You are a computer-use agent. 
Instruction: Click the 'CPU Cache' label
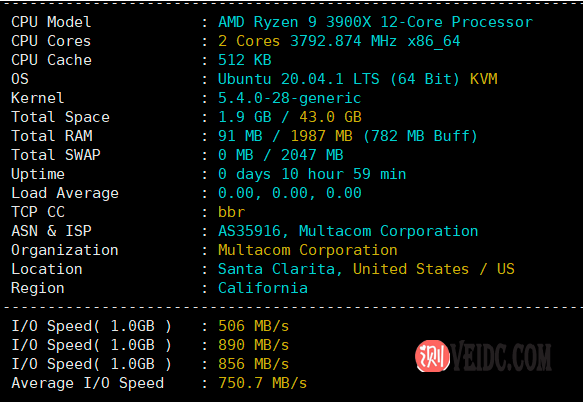click(x=51, y=60)
